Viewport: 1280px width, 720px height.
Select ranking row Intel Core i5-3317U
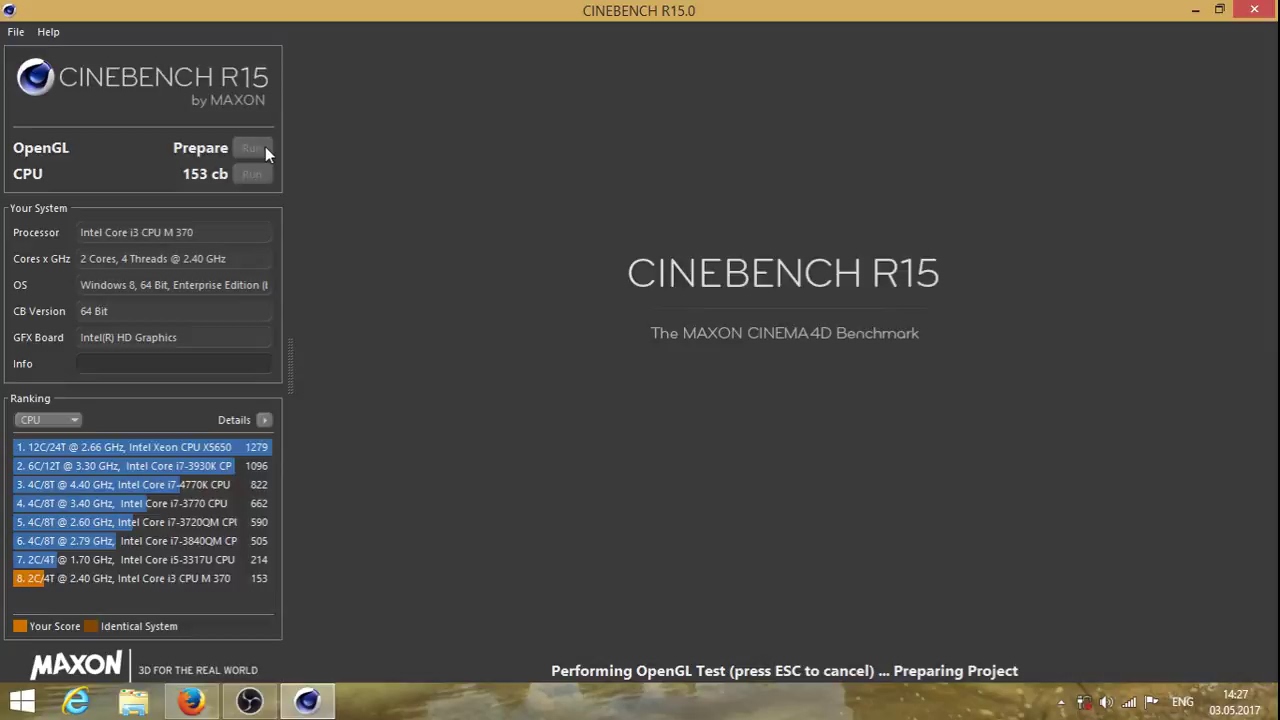pyautogui.click(x=142, y=560)
